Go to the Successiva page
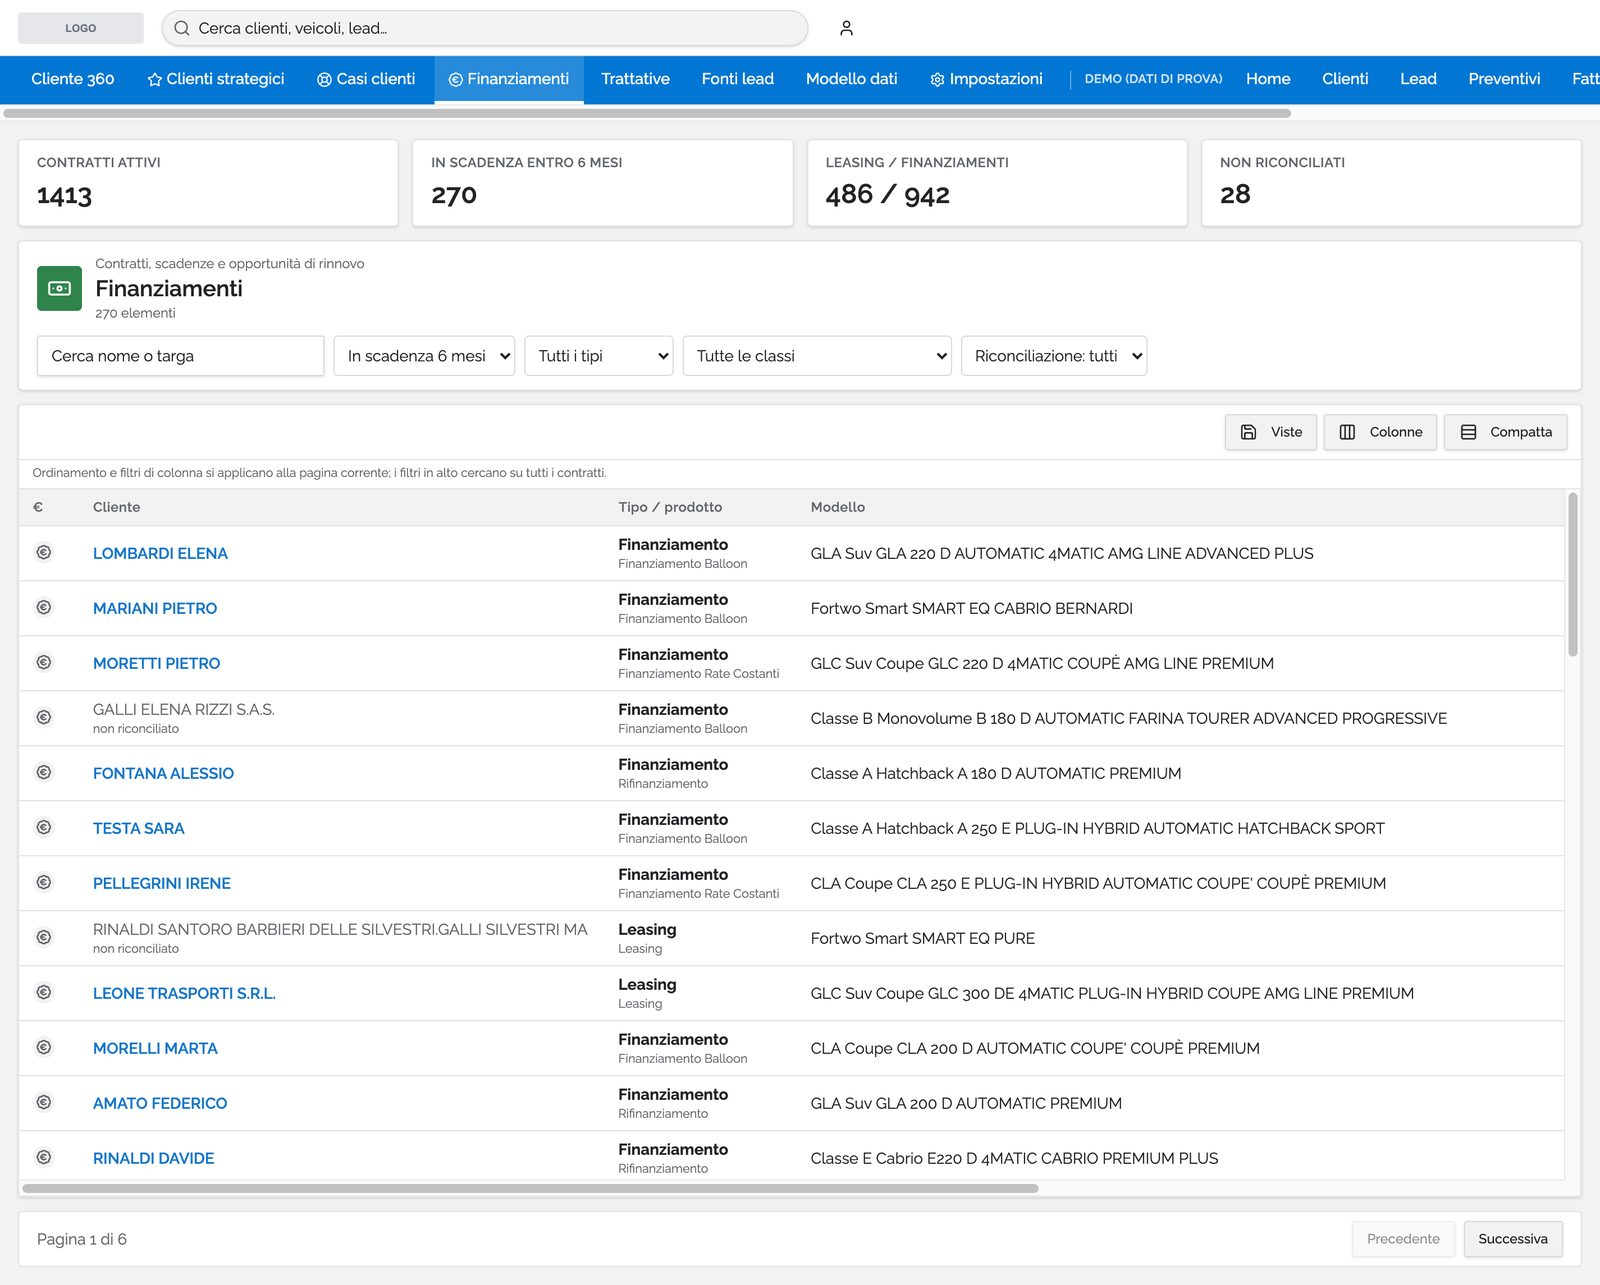Viewport: 1600px width, 1285px height. pyautogui.click(x=1513, y=1239)
